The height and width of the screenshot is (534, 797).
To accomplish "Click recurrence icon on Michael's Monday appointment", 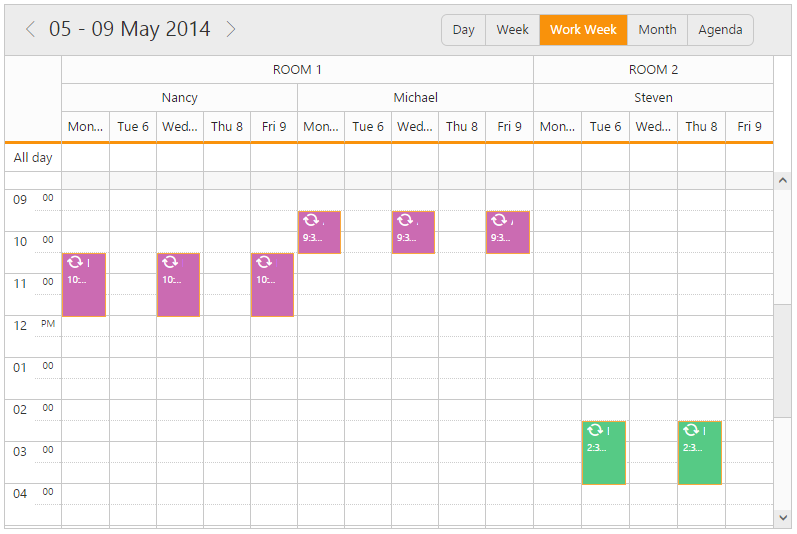I will 310,220.
